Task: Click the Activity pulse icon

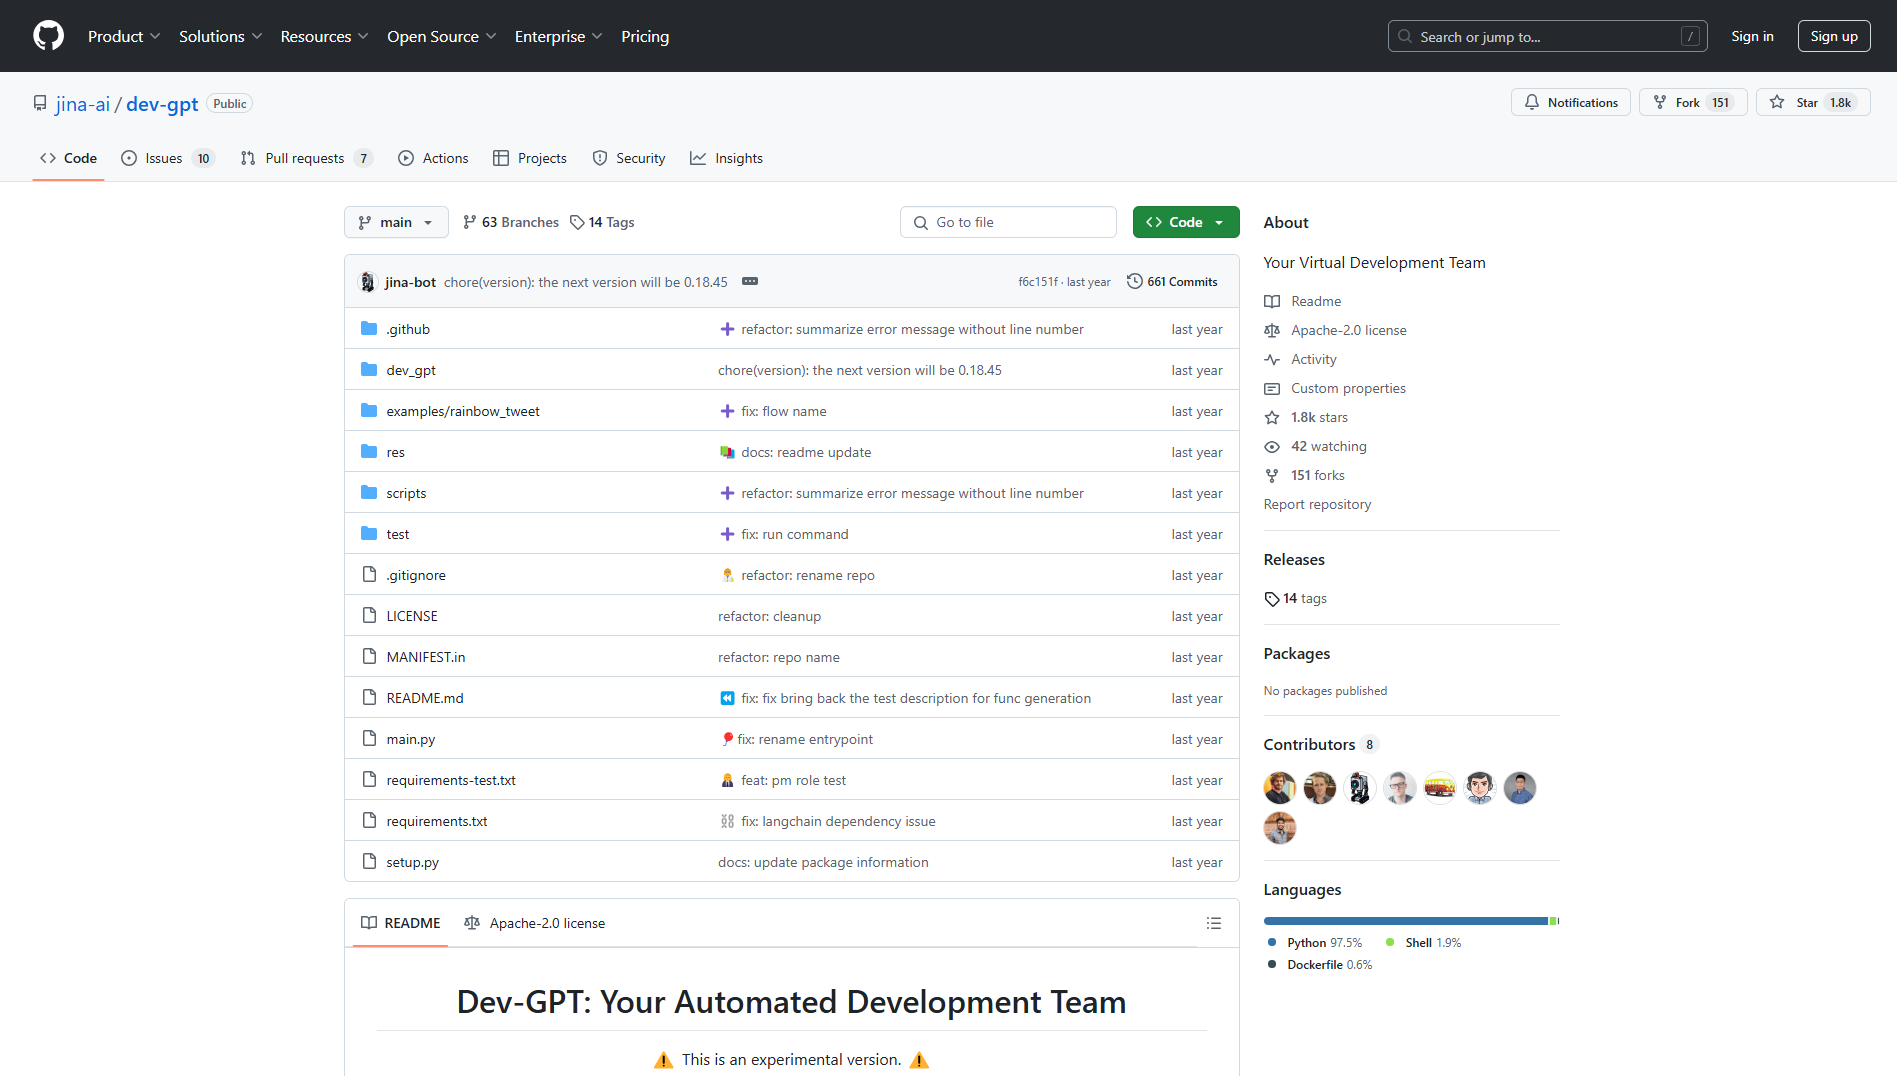Action: (x=1272, y=359)
